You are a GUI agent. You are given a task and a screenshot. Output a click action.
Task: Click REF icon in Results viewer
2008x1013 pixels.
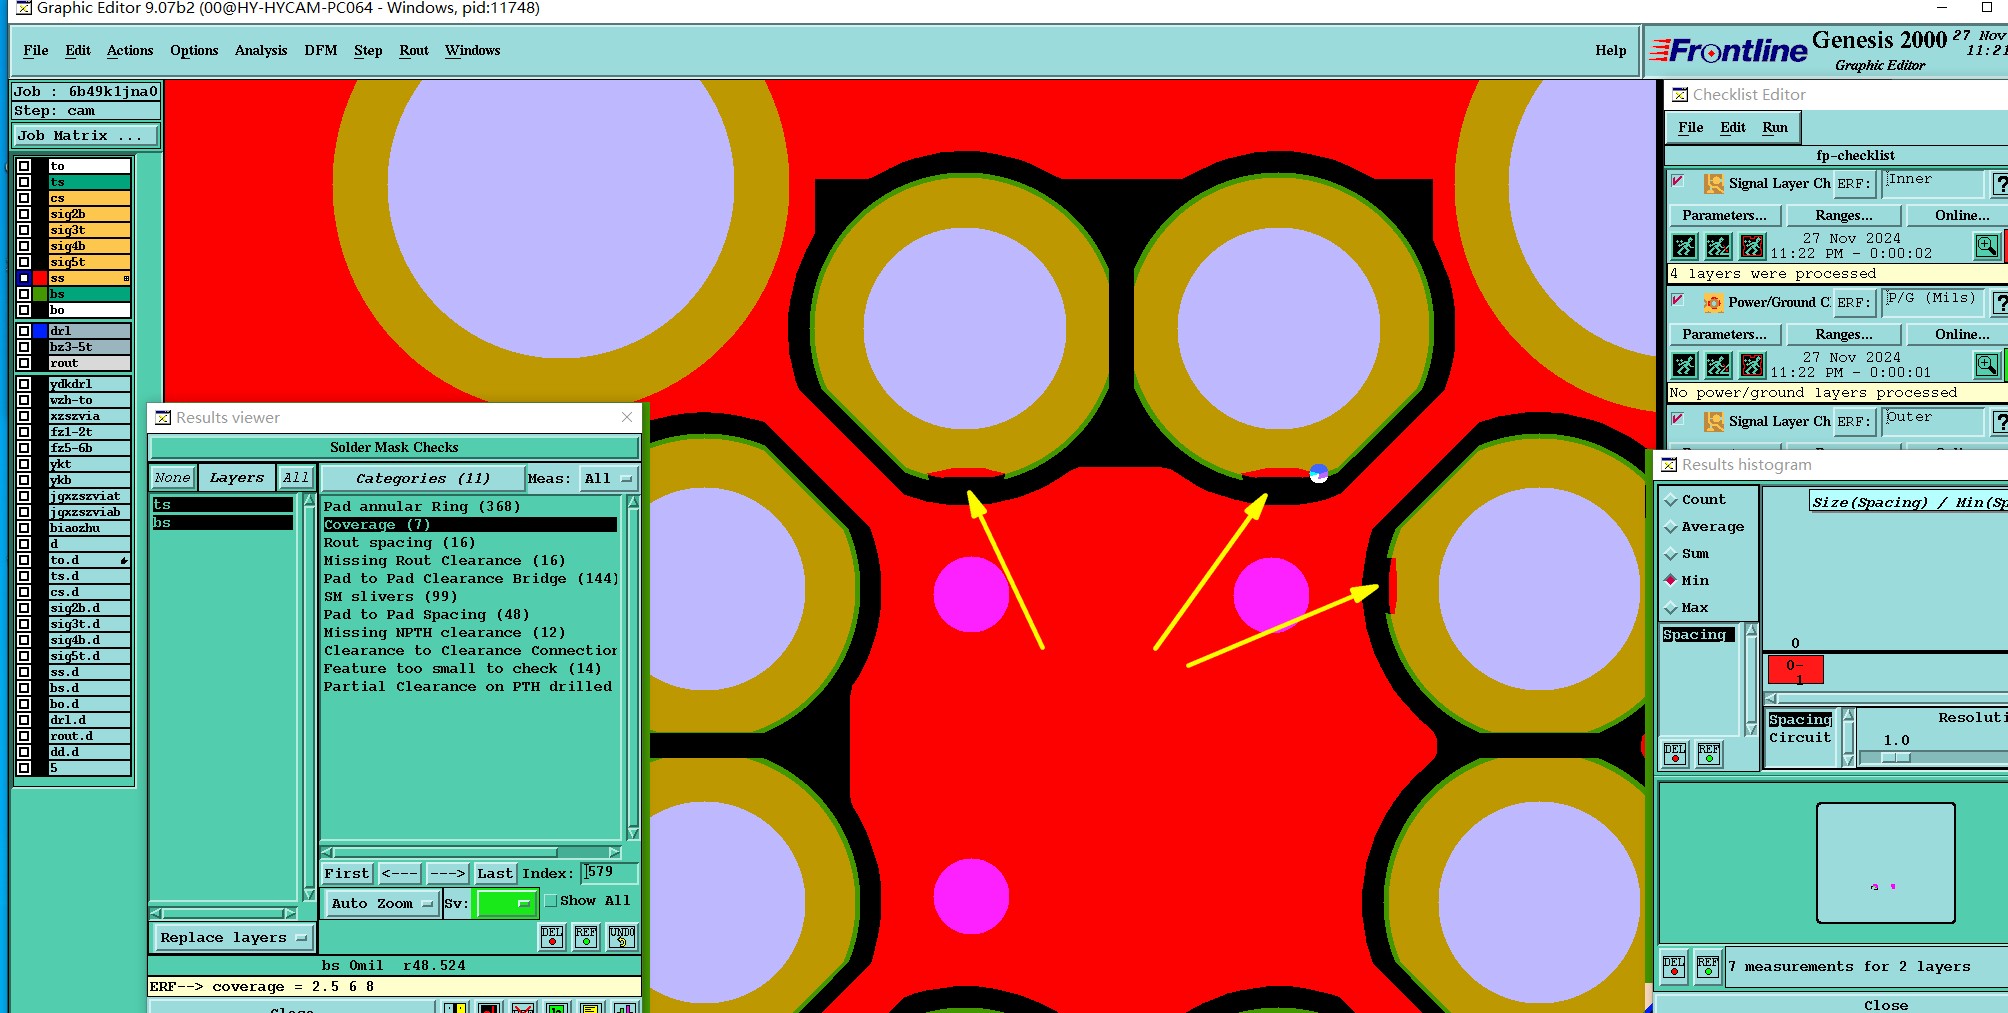586,937
